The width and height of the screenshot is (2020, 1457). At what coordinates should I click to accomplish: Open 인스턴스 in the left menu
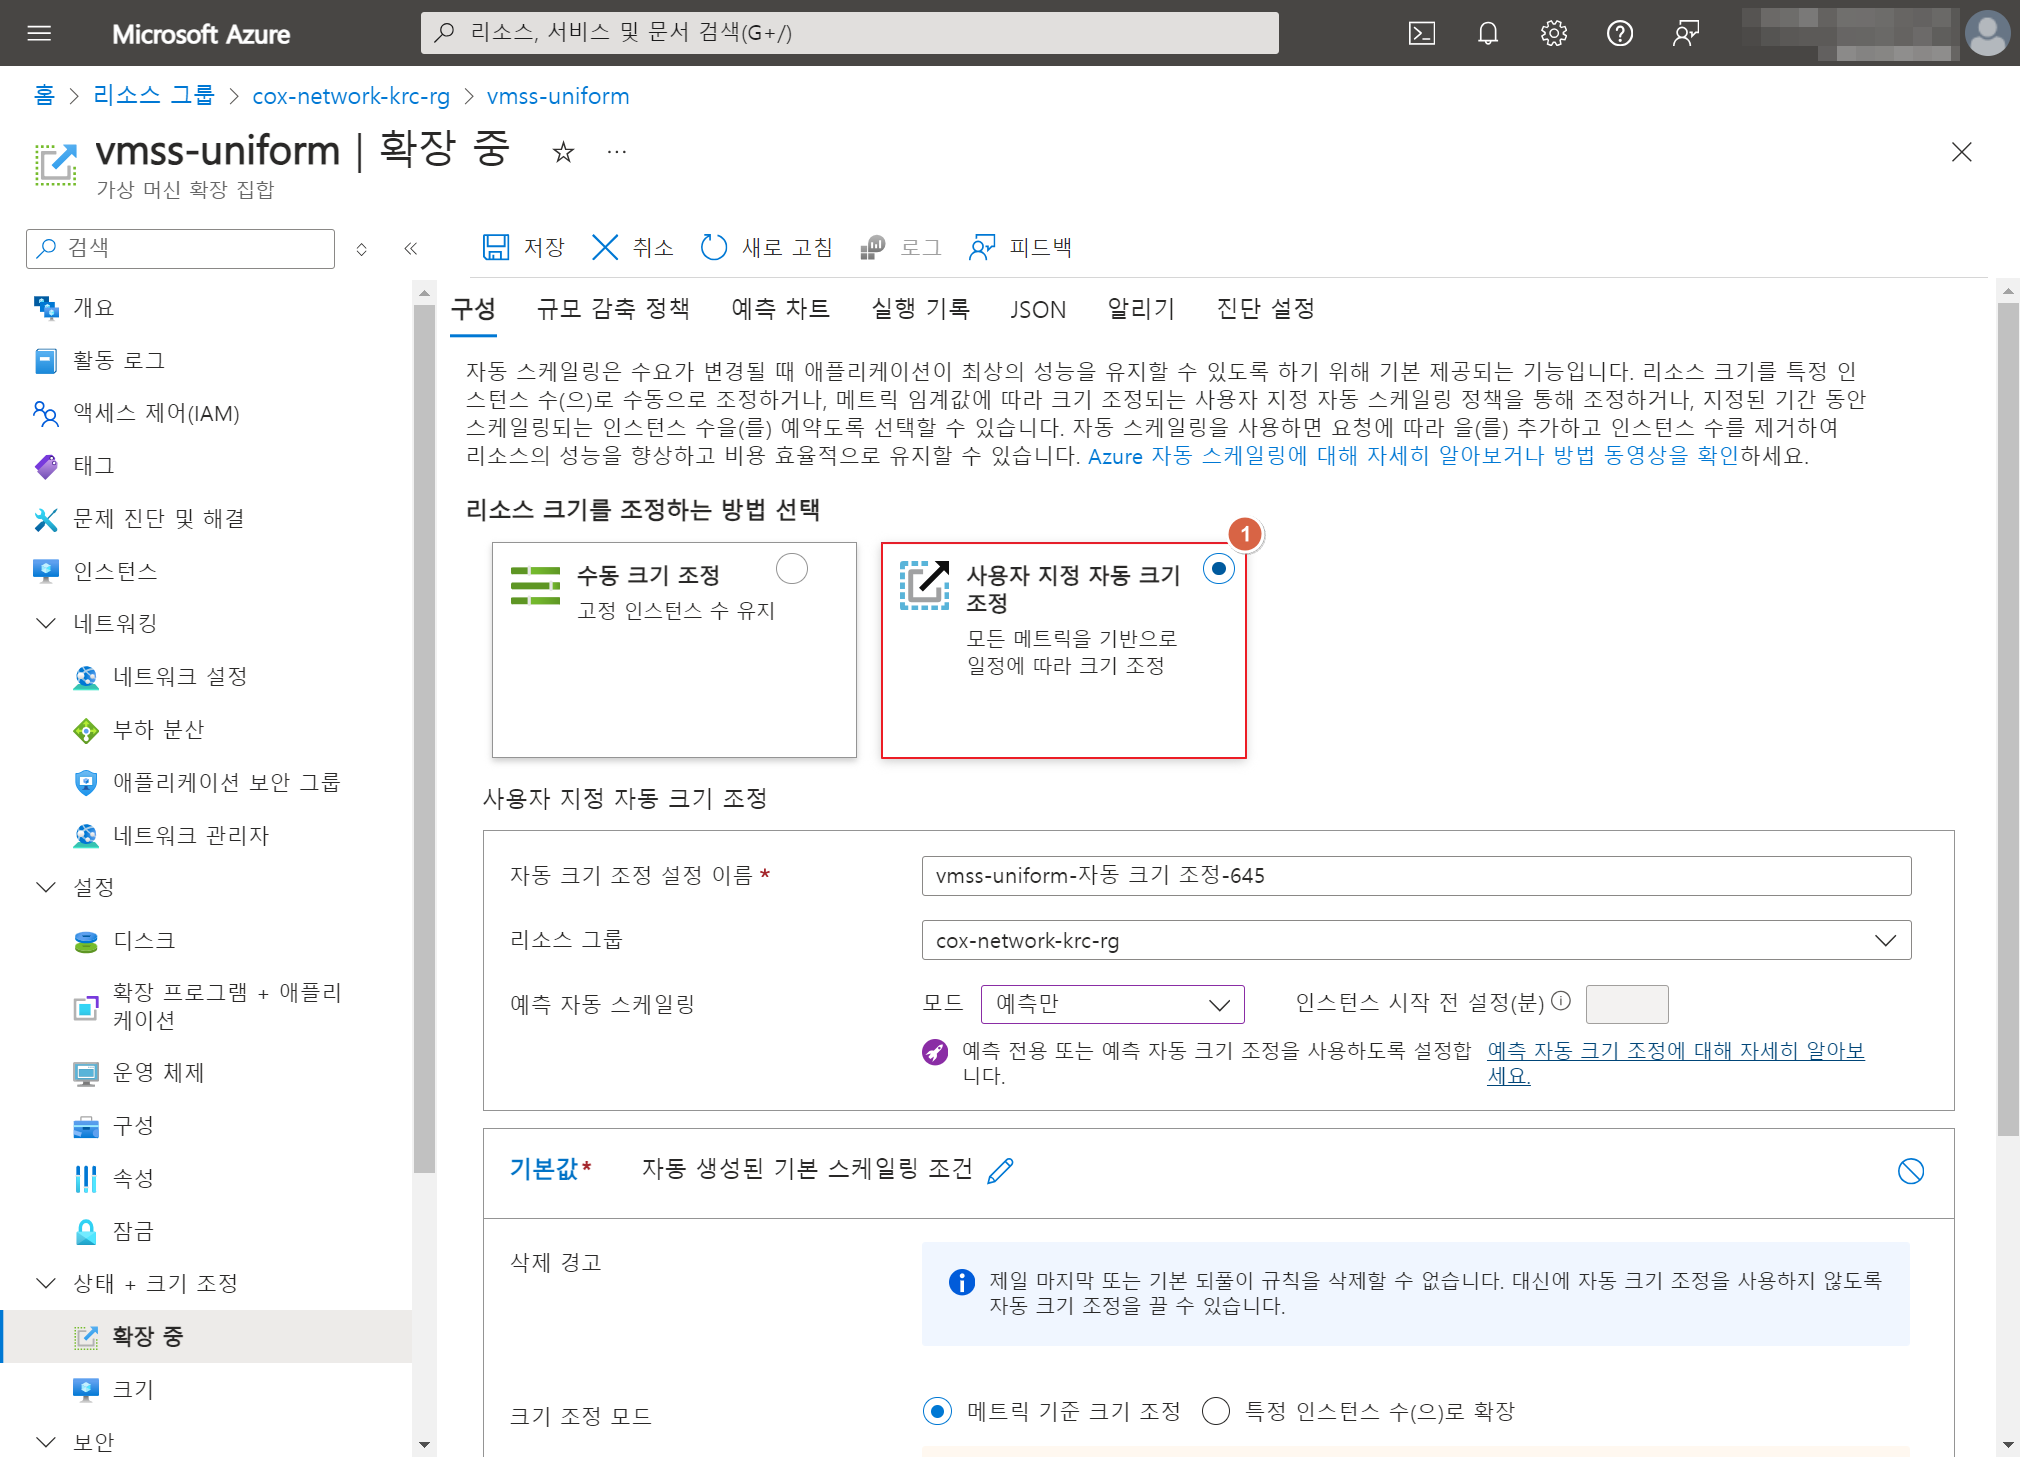[115, 571]
